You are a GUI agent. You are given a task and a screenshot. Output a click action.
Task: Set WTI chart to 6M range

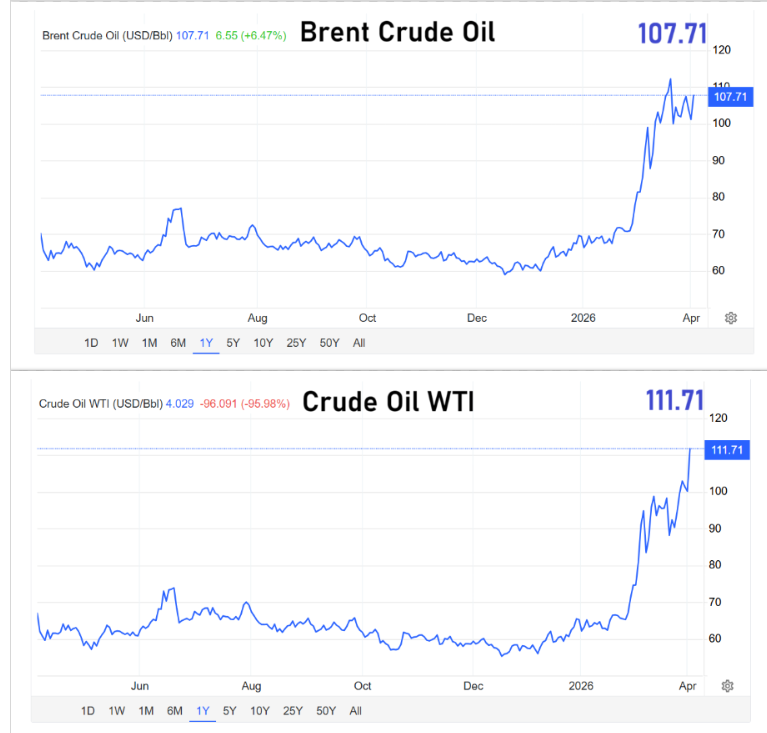[x=175, y=711]
